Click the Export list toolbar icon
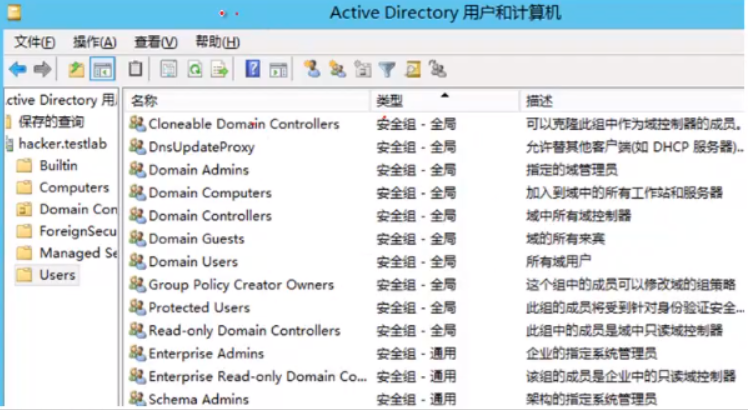The image size is (748, 411). coord(220,70)
